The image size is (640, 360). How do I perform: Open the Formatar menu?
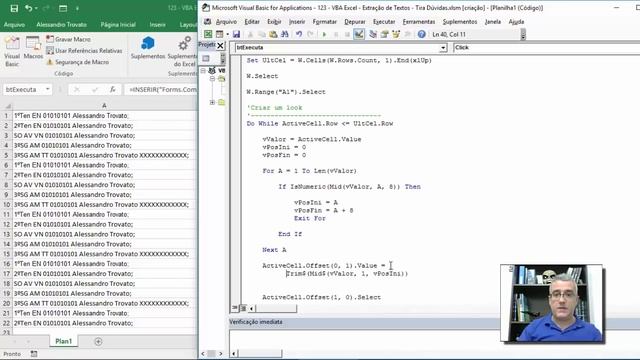[324, 22]
